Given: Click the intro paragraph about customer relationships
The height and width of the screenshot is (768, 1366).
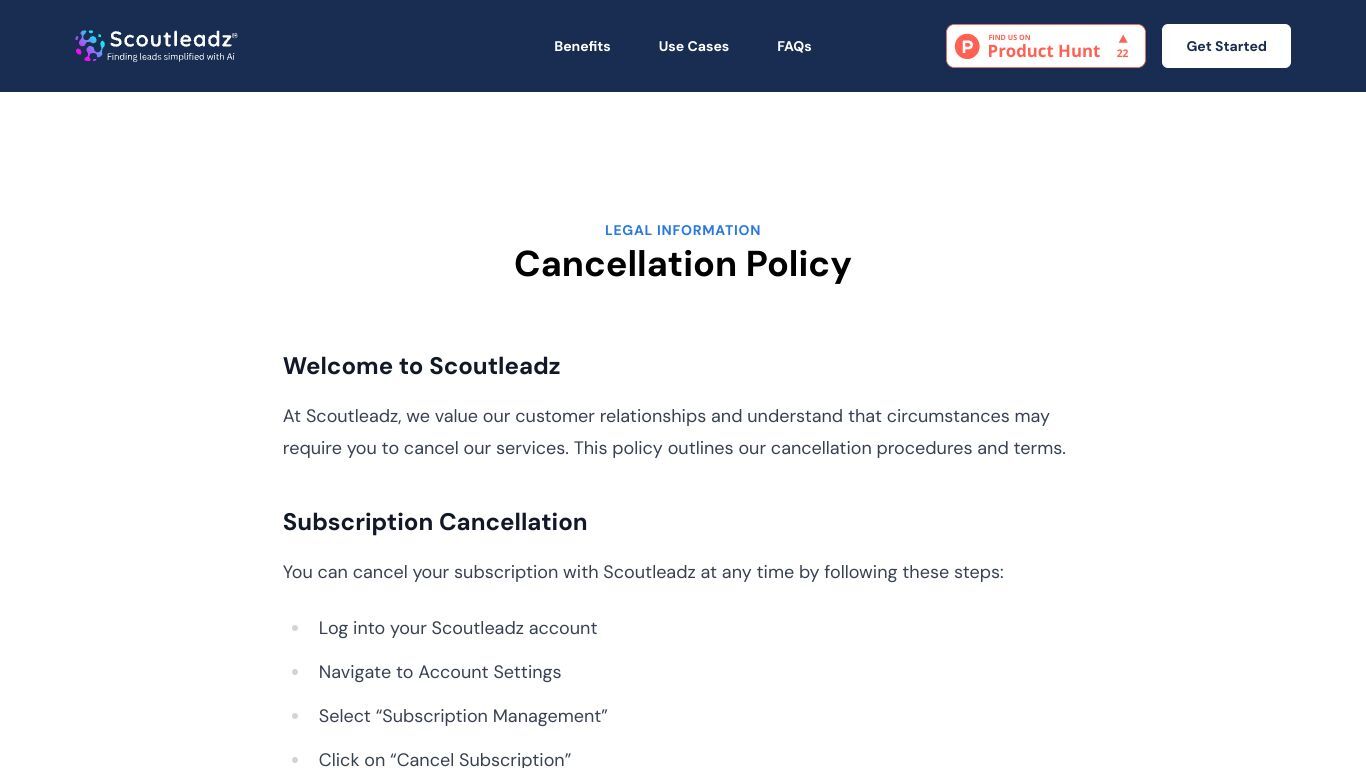Looking at the screenshot, I should (x=674, y=432).
